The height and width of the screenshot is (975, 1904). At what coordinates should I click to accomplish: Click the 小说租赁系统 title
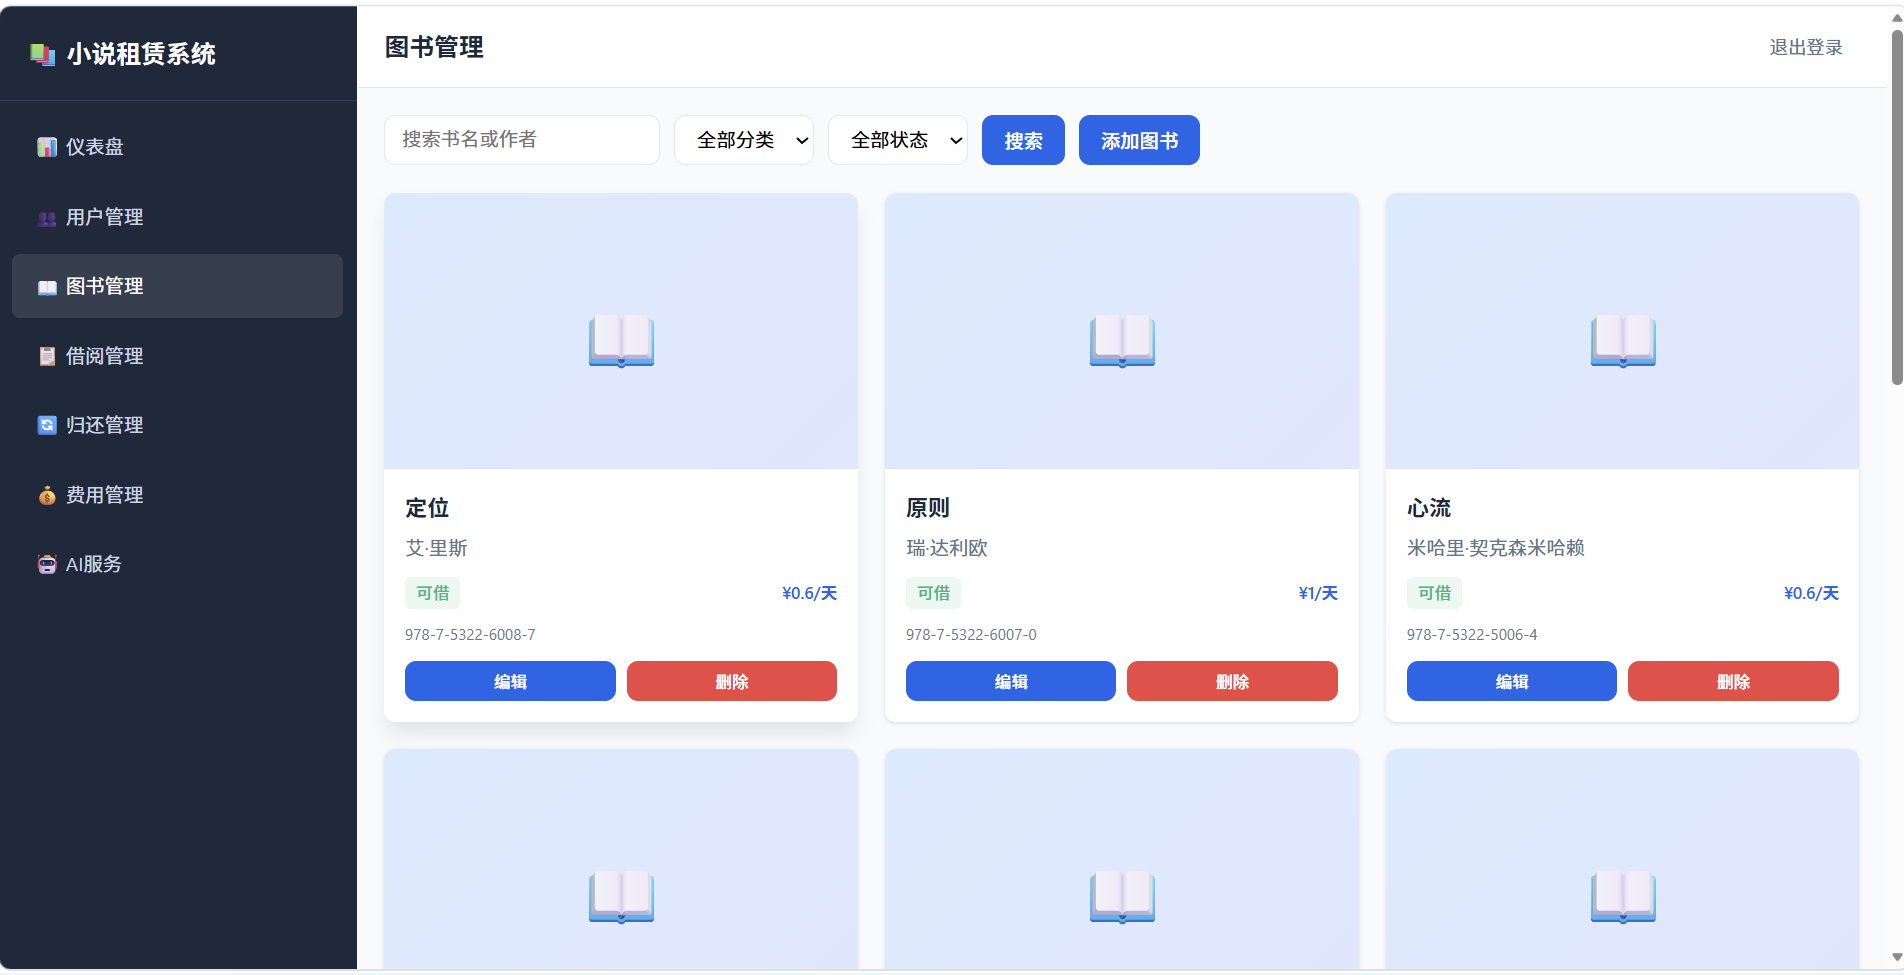pyautogui.click(x=141, y=54)
